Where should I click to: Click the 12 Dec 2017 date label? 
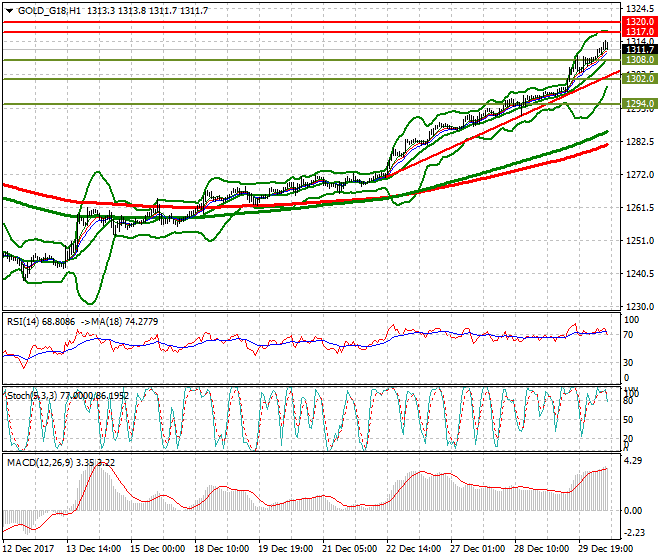click(29, 549)
